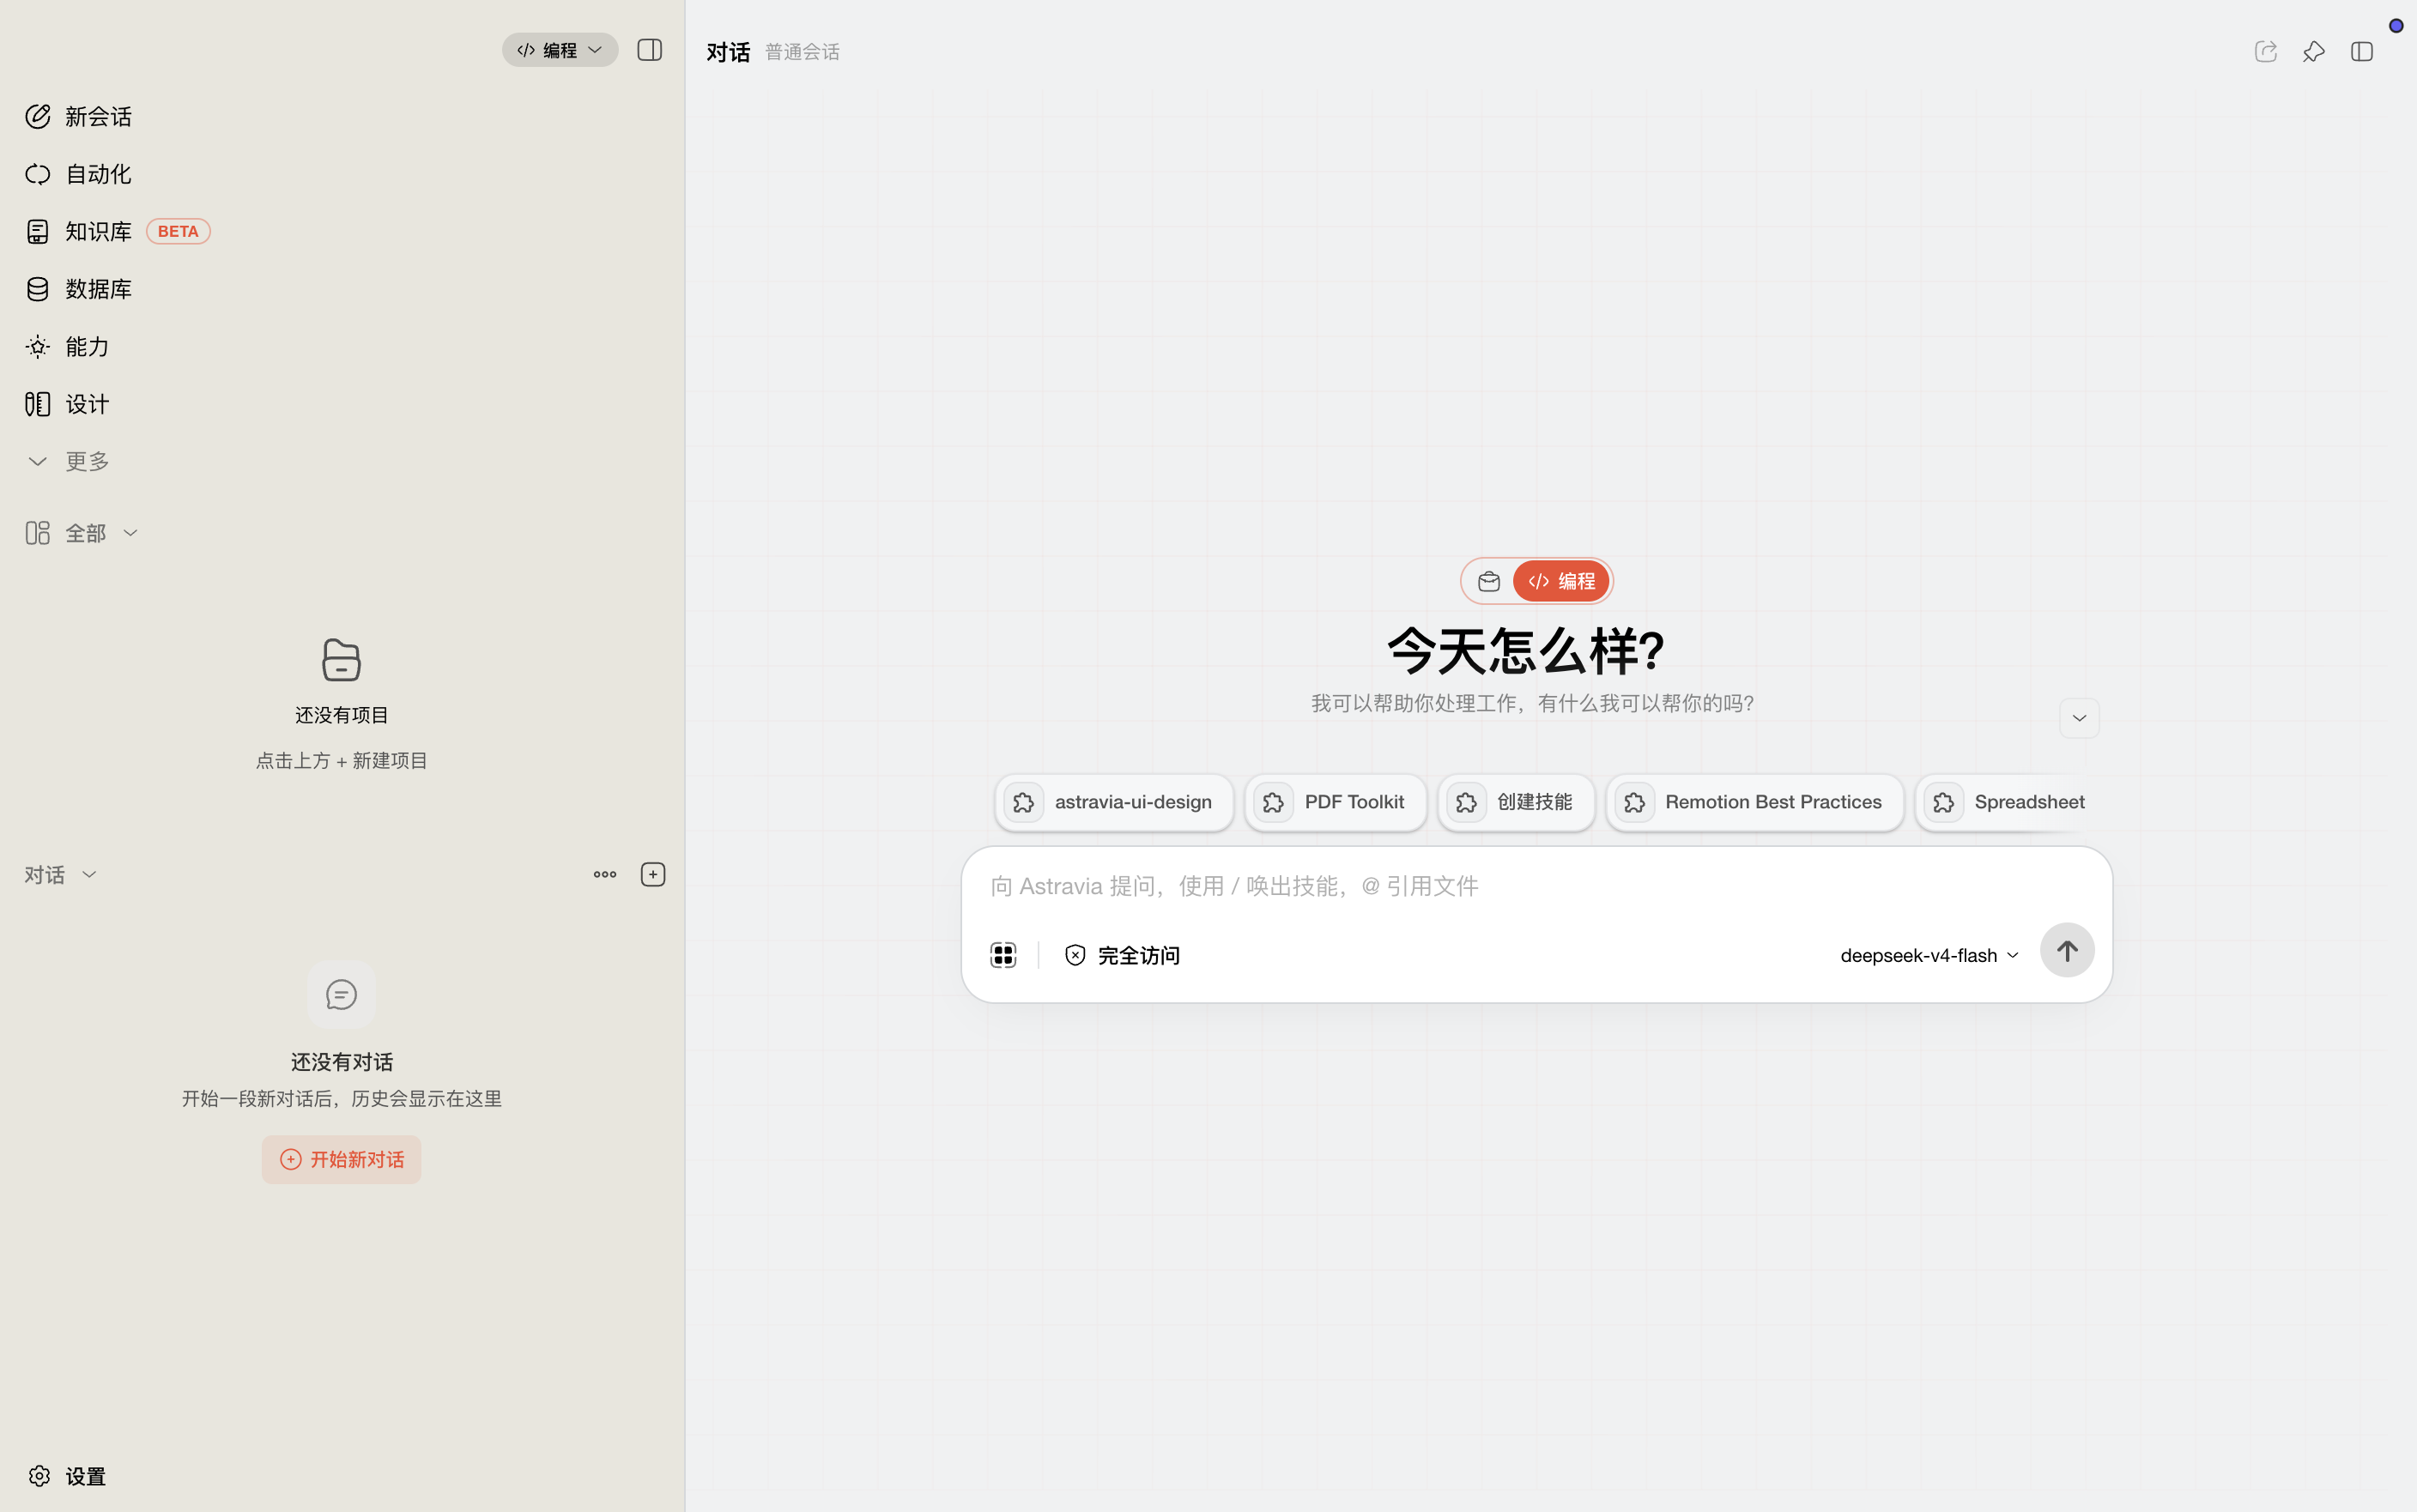Click the 对话 header title

728,52
